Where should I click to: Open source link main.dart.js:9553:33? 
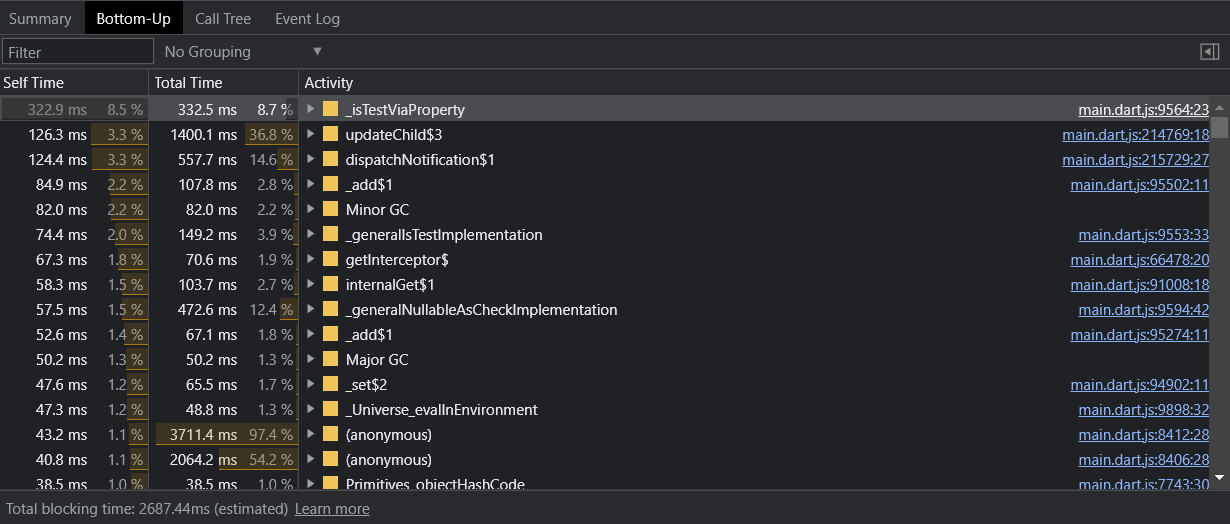[1143, 234]
